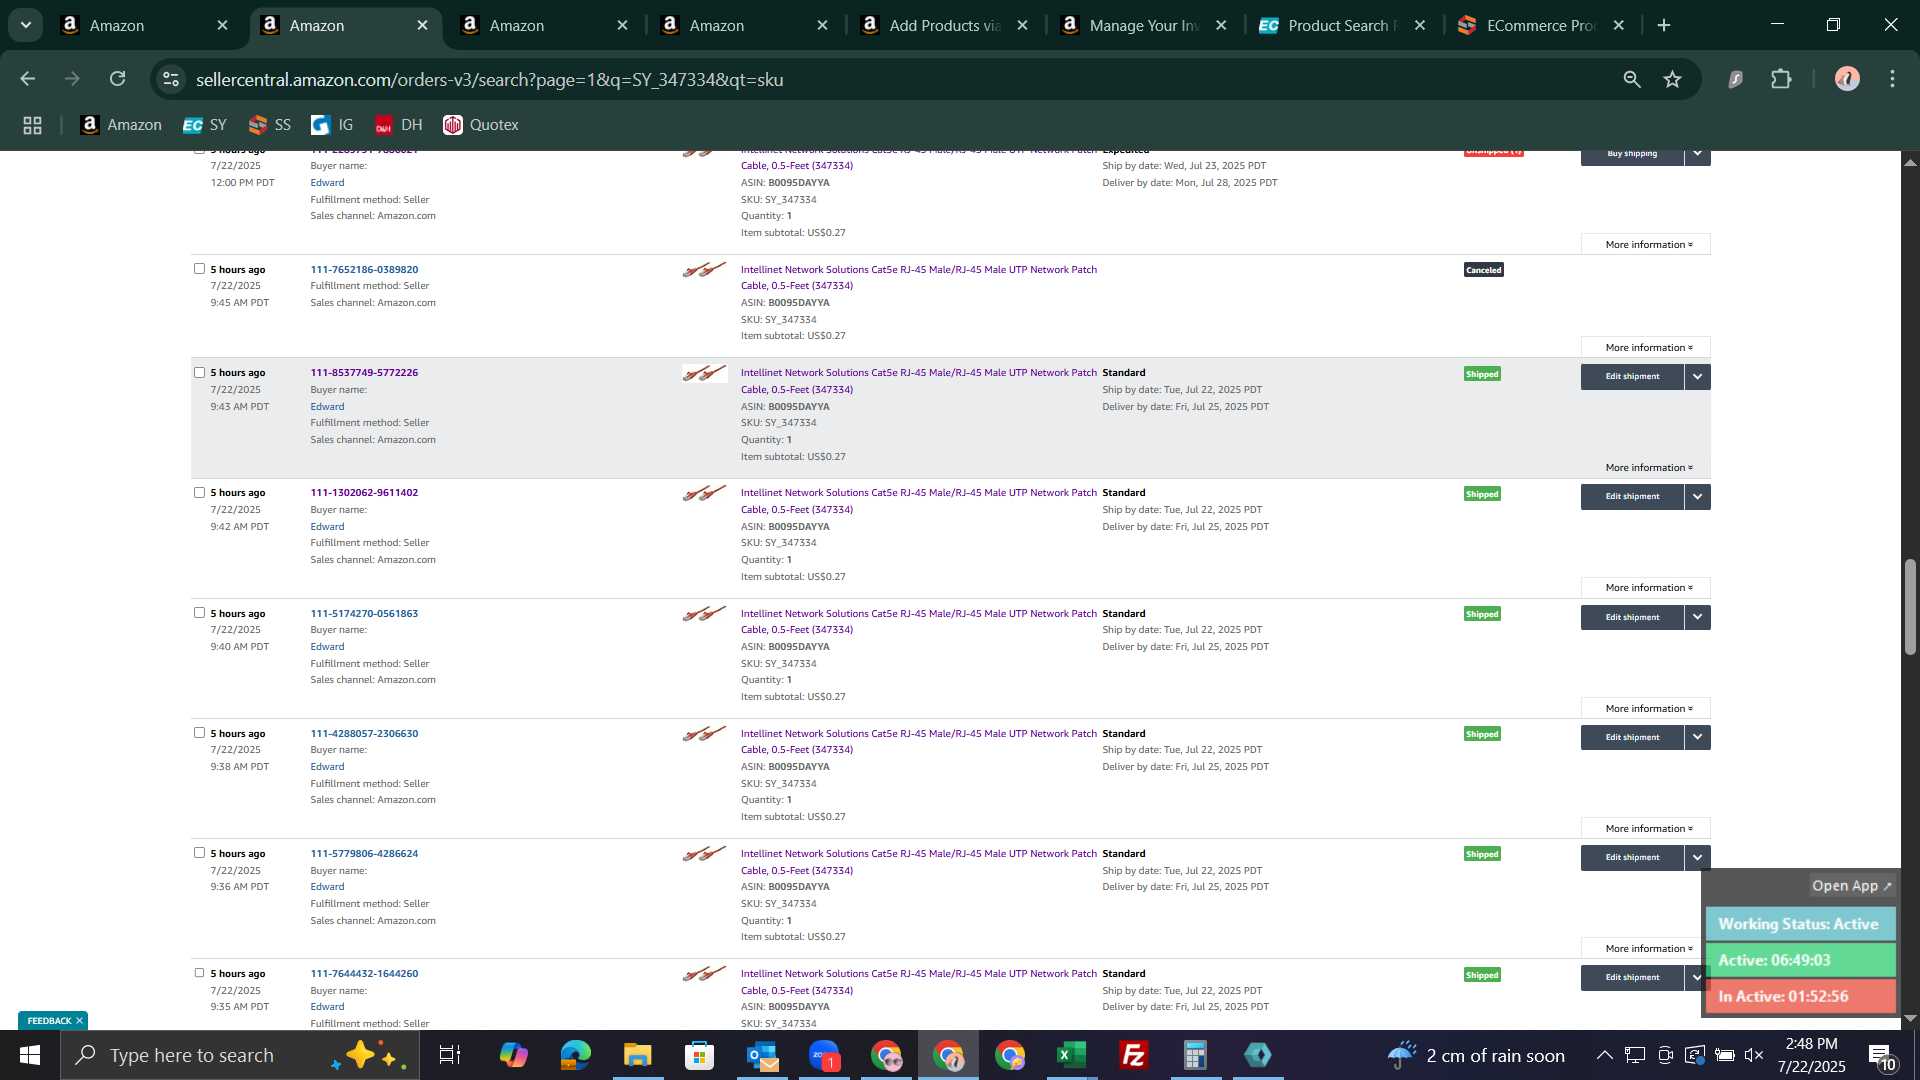This screenshot has height=1080, width=1920.
Task: Open site information icon in address bar
Action: point(171,79)
